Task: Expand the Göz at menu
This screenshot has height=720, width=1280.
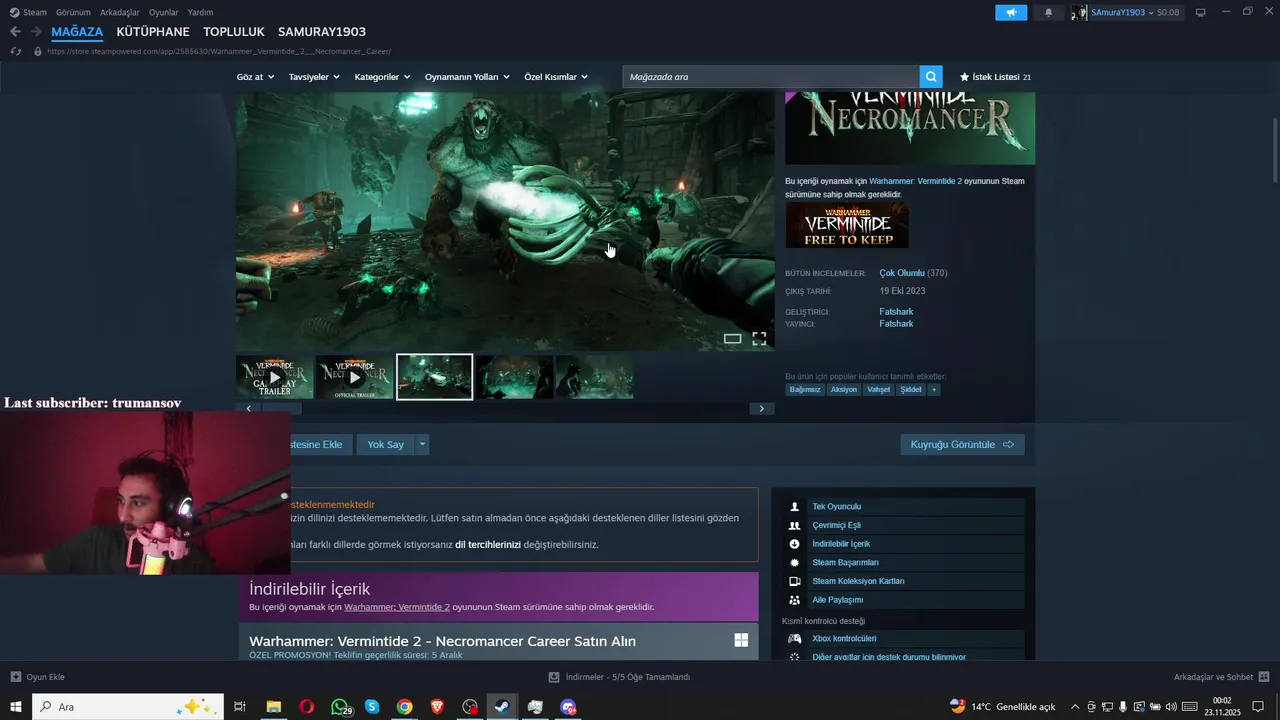Action: (x=255, y=77)
